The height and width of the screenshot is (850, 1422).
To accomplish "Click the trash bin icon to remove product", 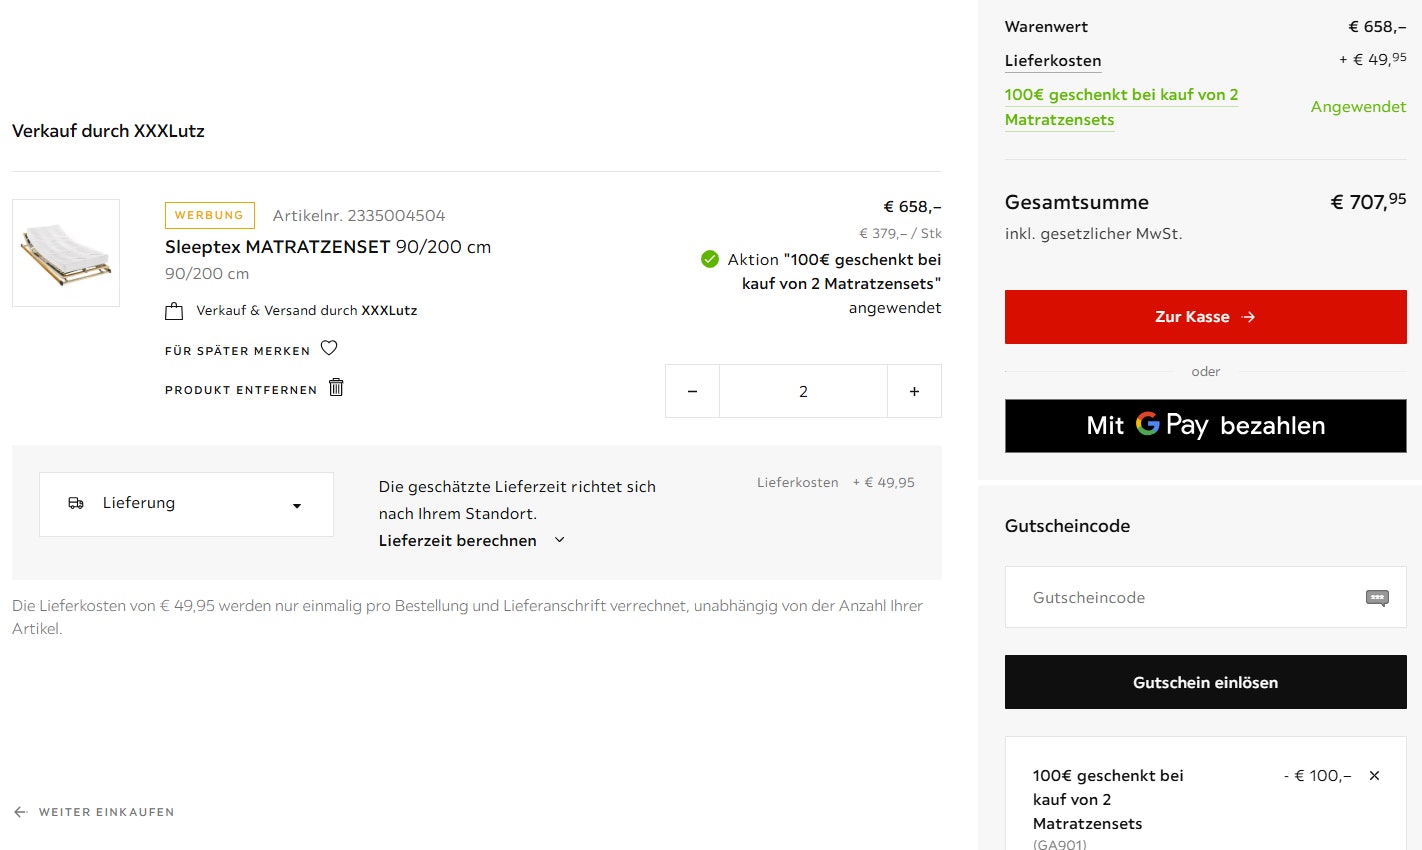I will click(336, 387).
